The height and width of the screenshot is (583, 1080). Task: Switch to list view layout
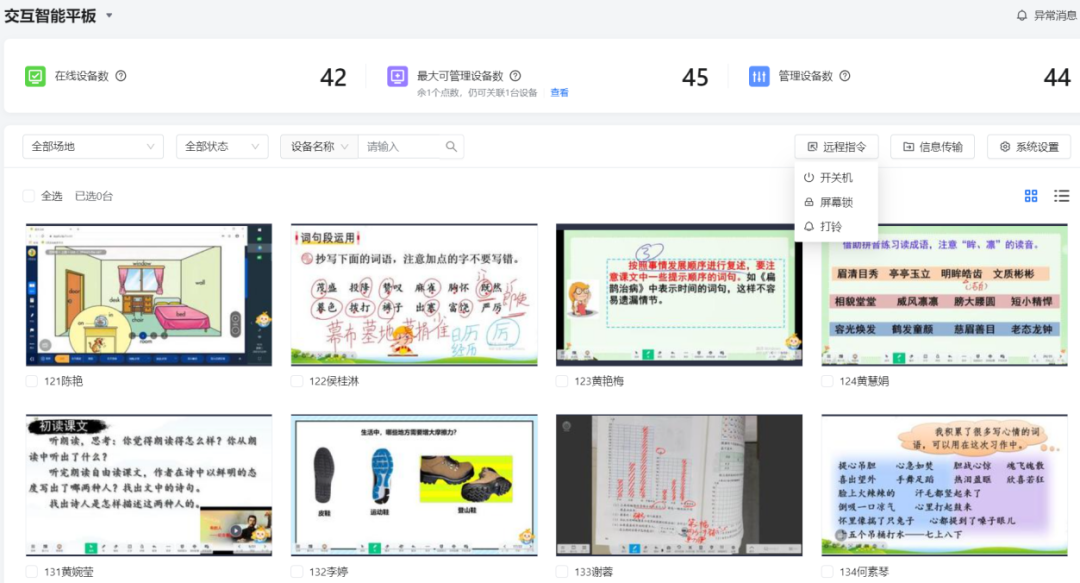tap(1061, 196)
